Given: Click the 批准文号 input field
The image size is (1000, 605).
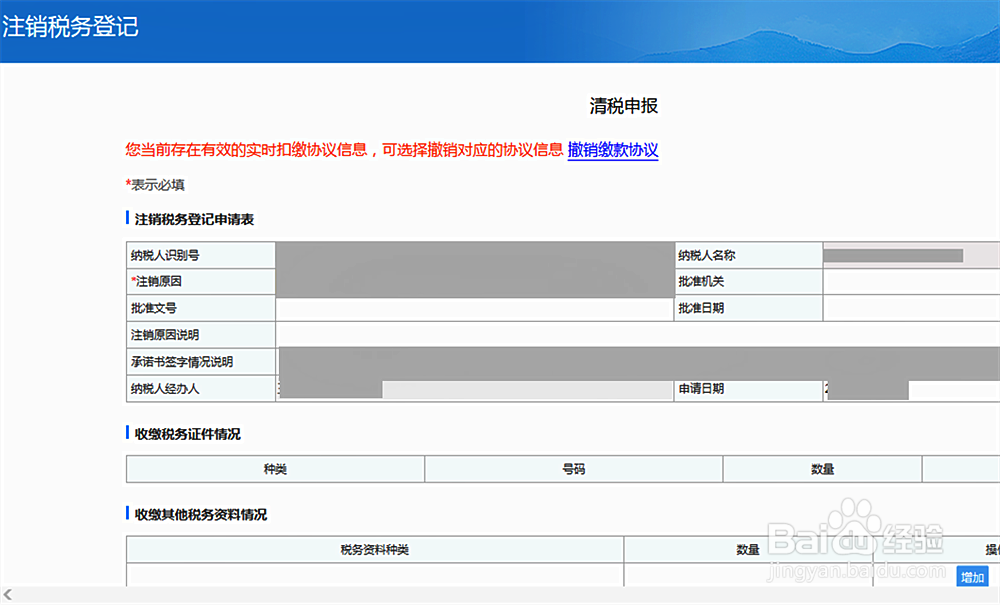Looking at the screenshot, I should (474, 309).
